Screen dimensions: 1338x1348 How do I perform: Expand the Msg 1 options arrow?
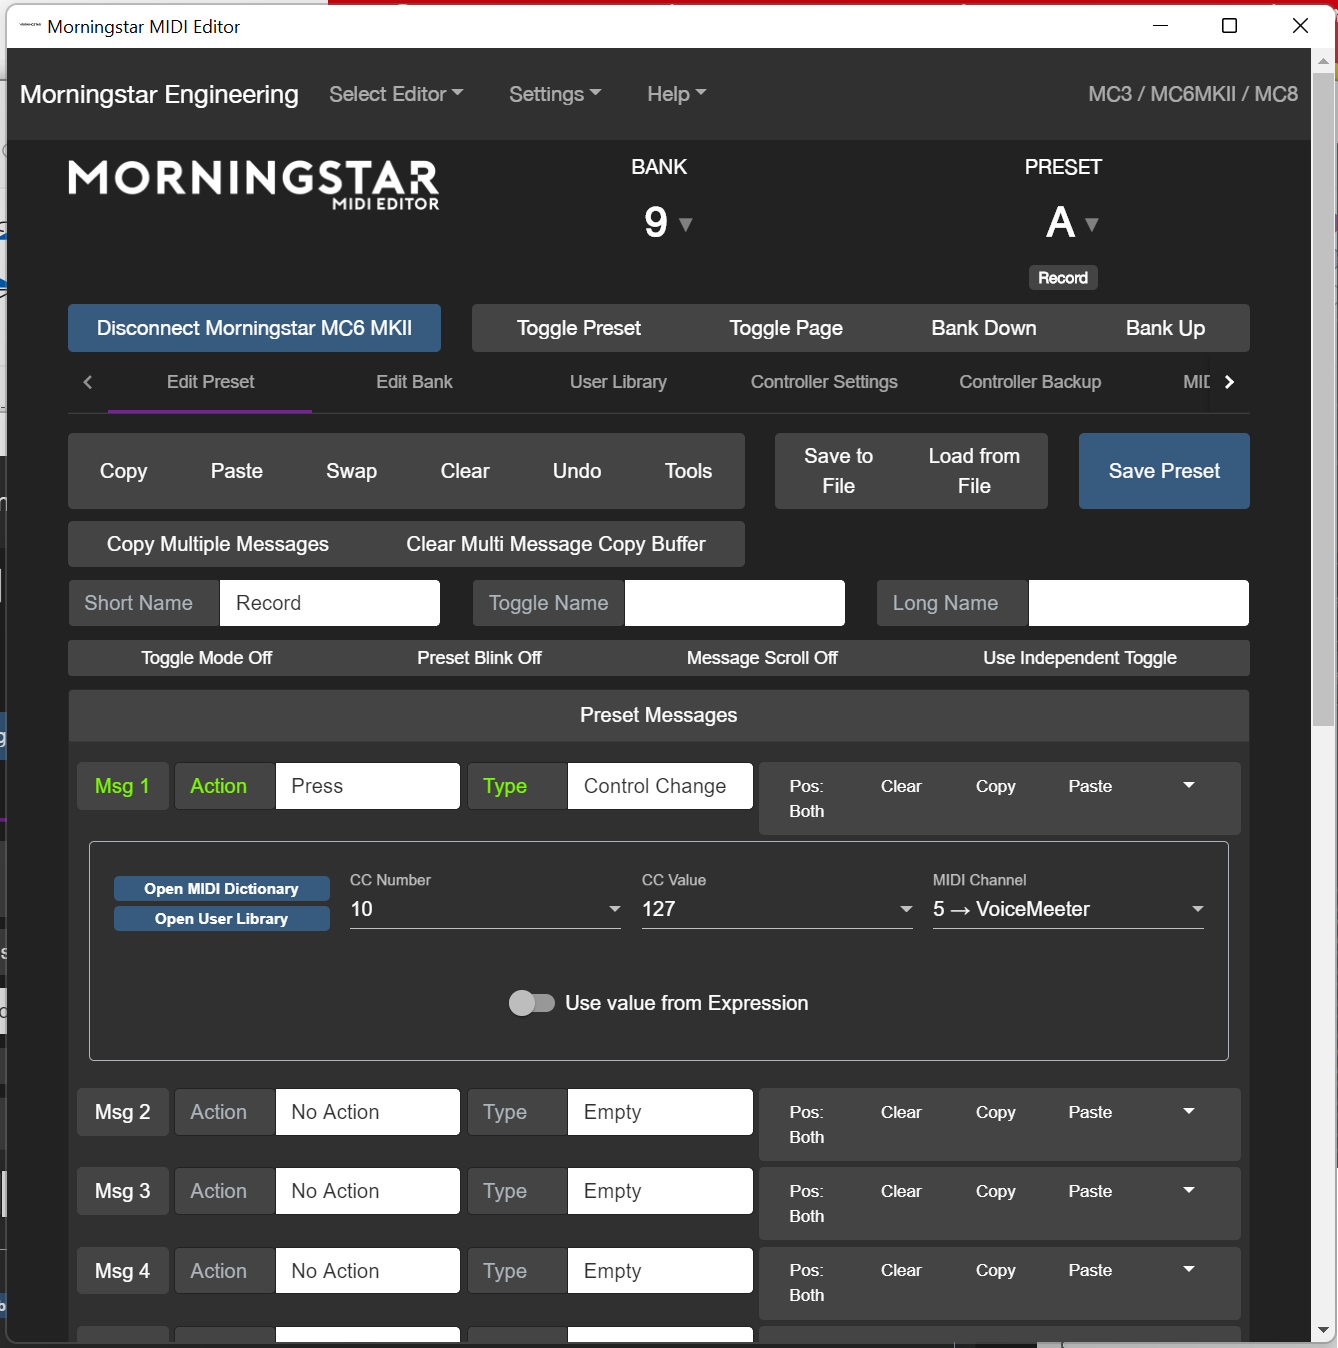pos(1189,786)
